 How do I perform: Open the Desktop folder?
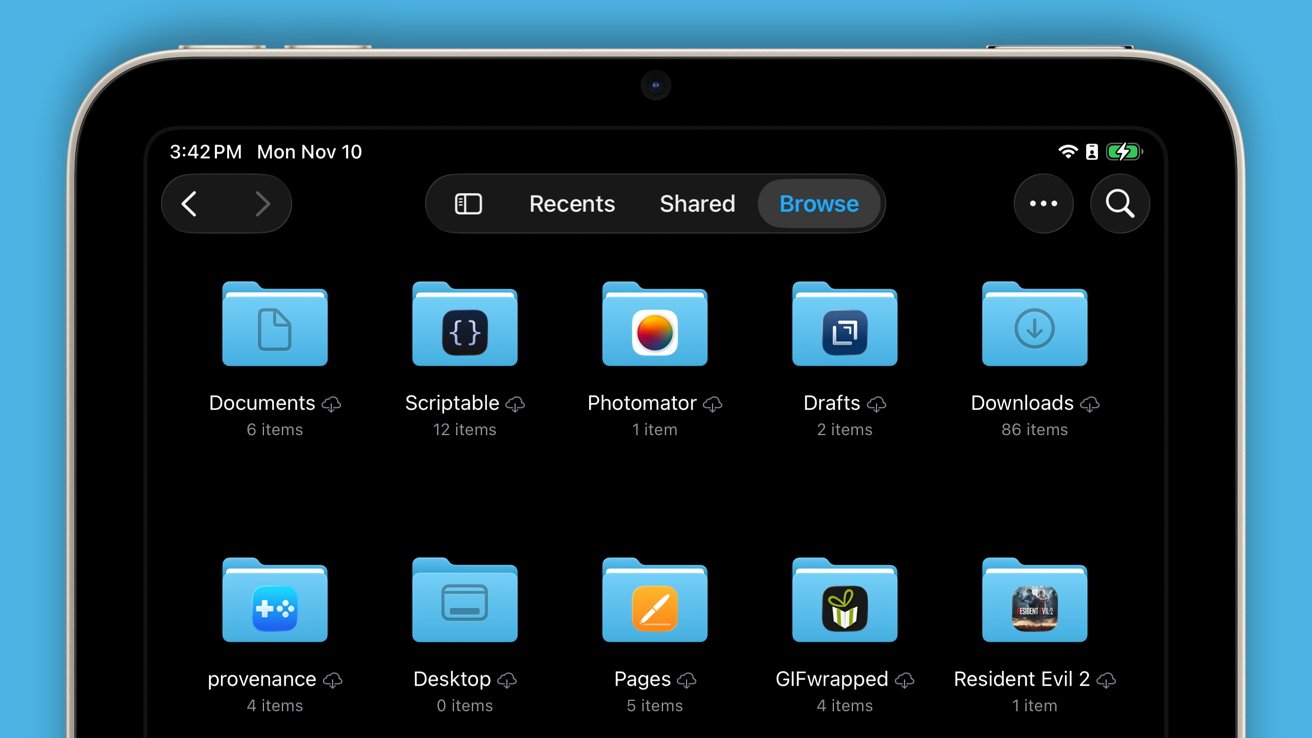(x=465, y=600)
